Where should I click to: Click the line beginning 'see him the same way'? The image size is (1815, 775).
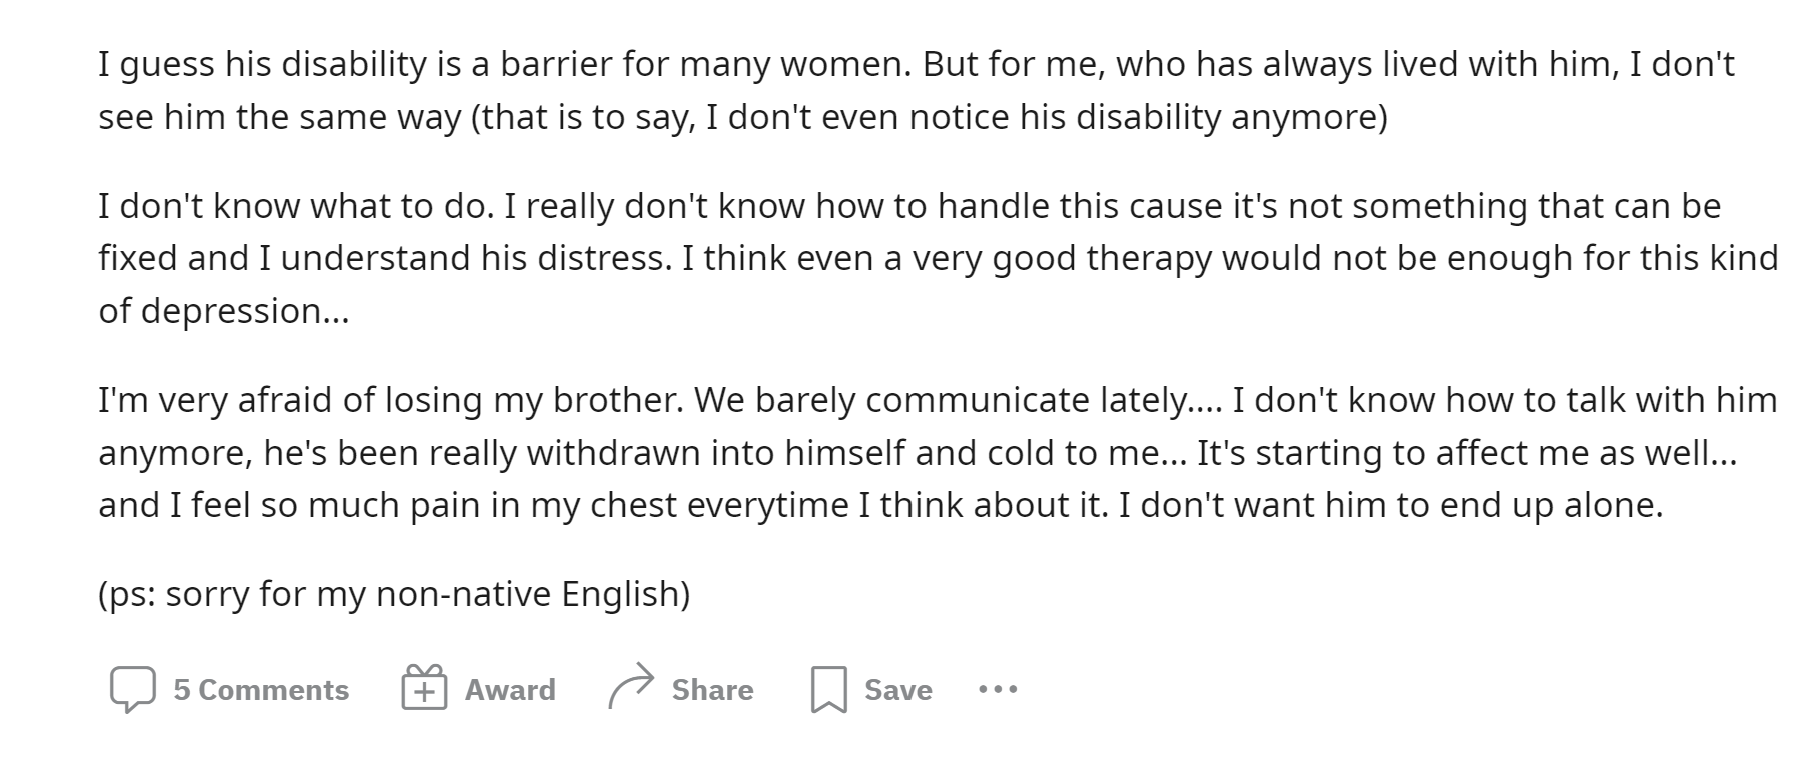click(x=743, y=117)
